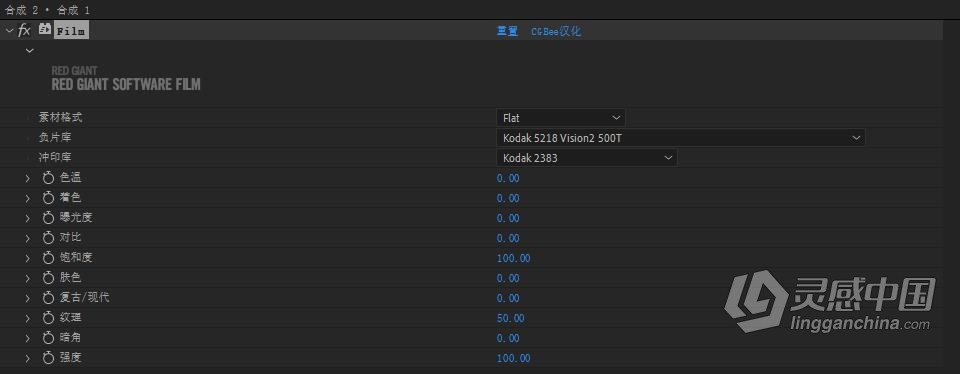Expand the 复古/现代 property
The height and width of the screenshot is (374, 960).
(x=28, y=298)
